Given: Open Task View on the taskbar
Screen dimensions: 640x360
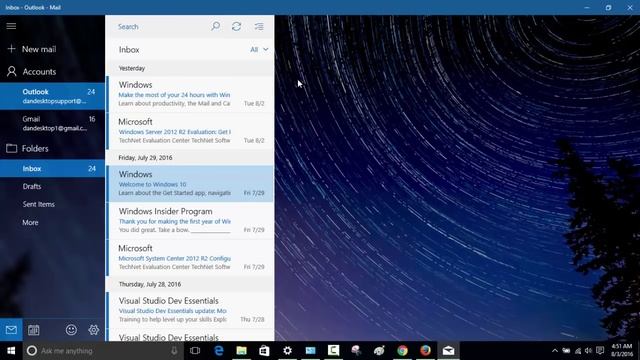Looking at the screenshot, I should click(x=195, y=351).
